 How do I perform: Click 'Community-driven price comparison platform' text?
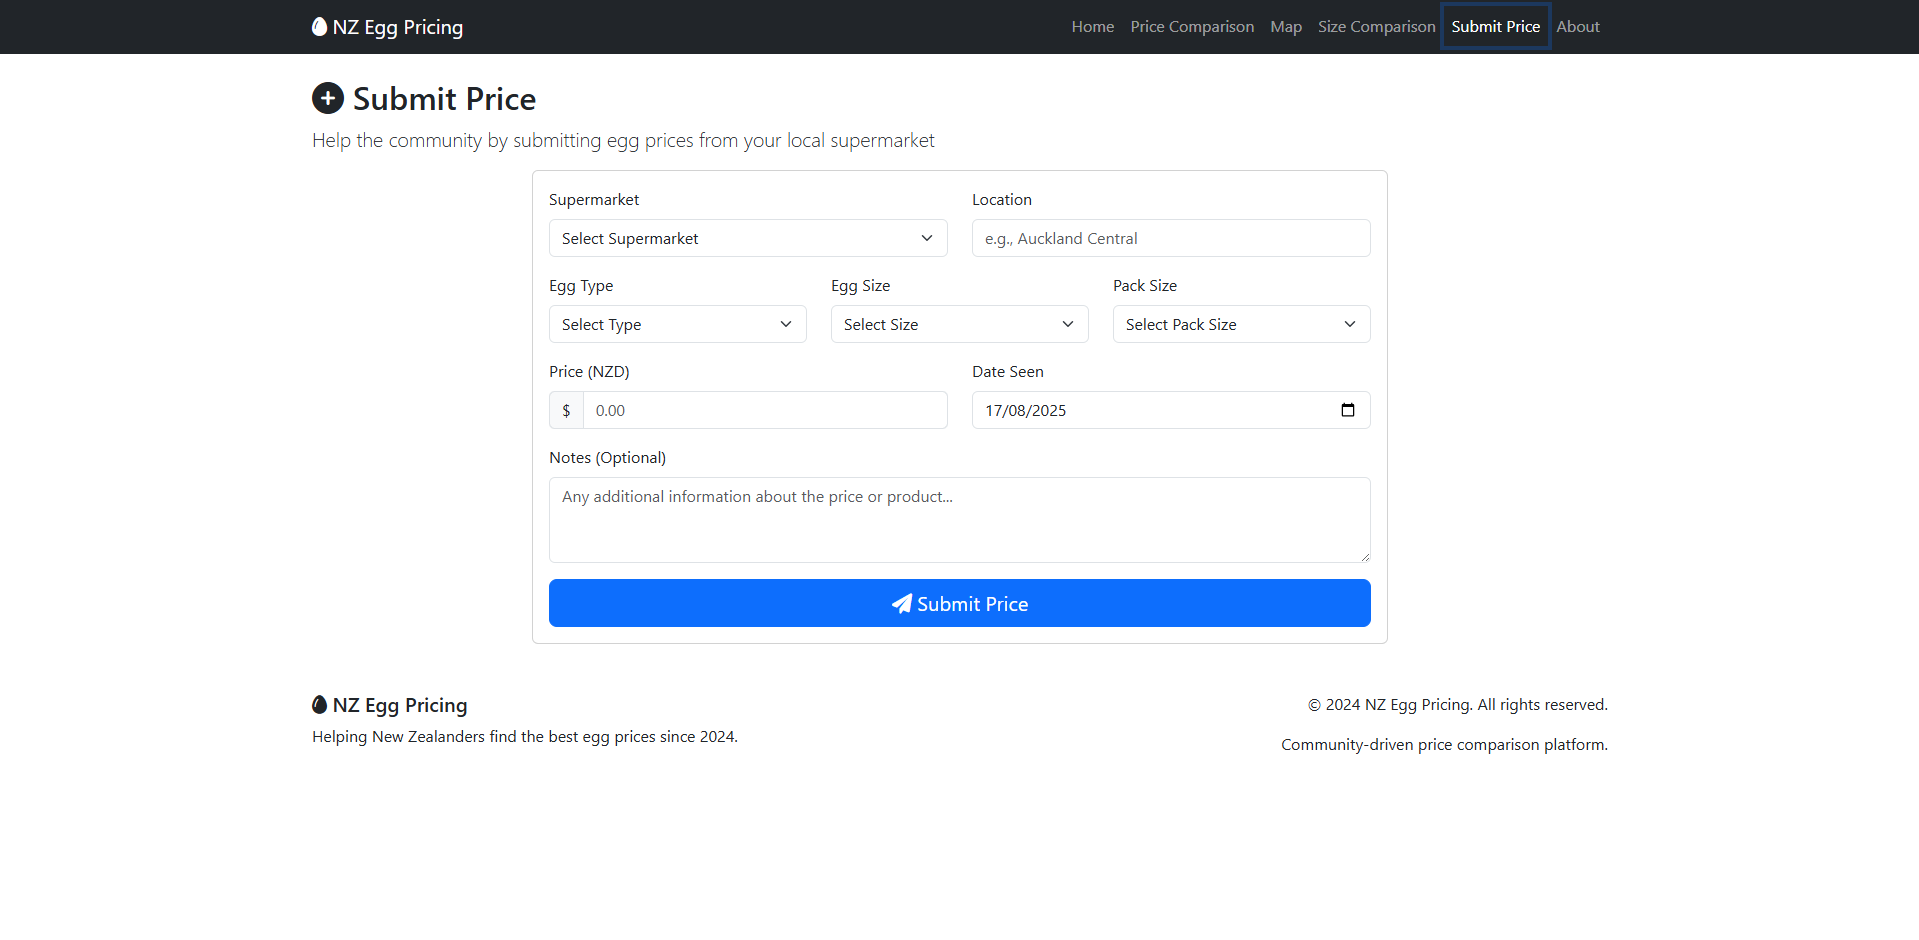click(x=1444, y=745)
